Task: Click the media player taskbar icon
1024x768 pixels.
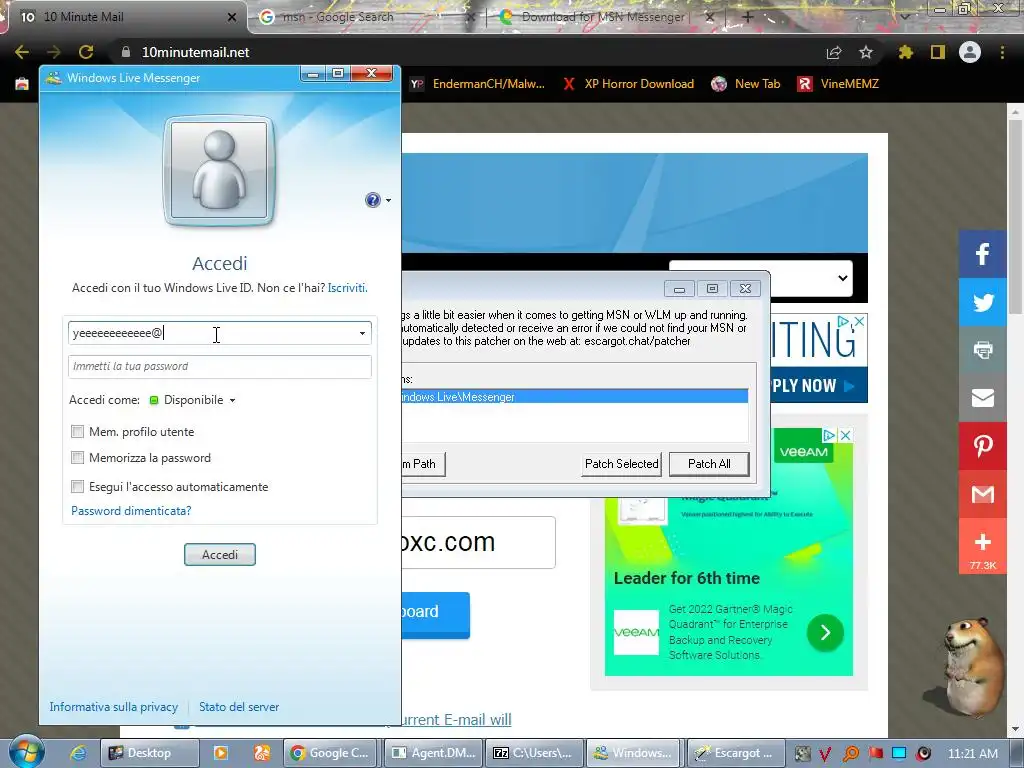Action: 221,753
